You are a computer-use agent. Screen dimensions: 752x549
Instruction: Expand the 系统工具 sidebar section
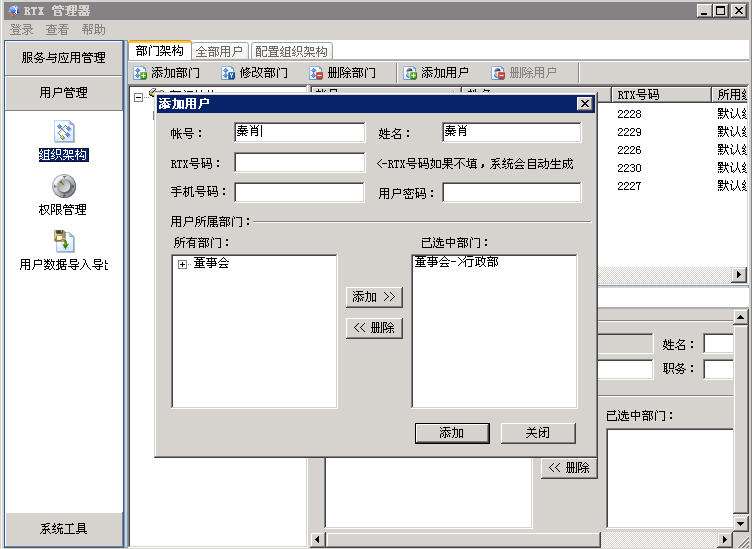pos(63,529)
